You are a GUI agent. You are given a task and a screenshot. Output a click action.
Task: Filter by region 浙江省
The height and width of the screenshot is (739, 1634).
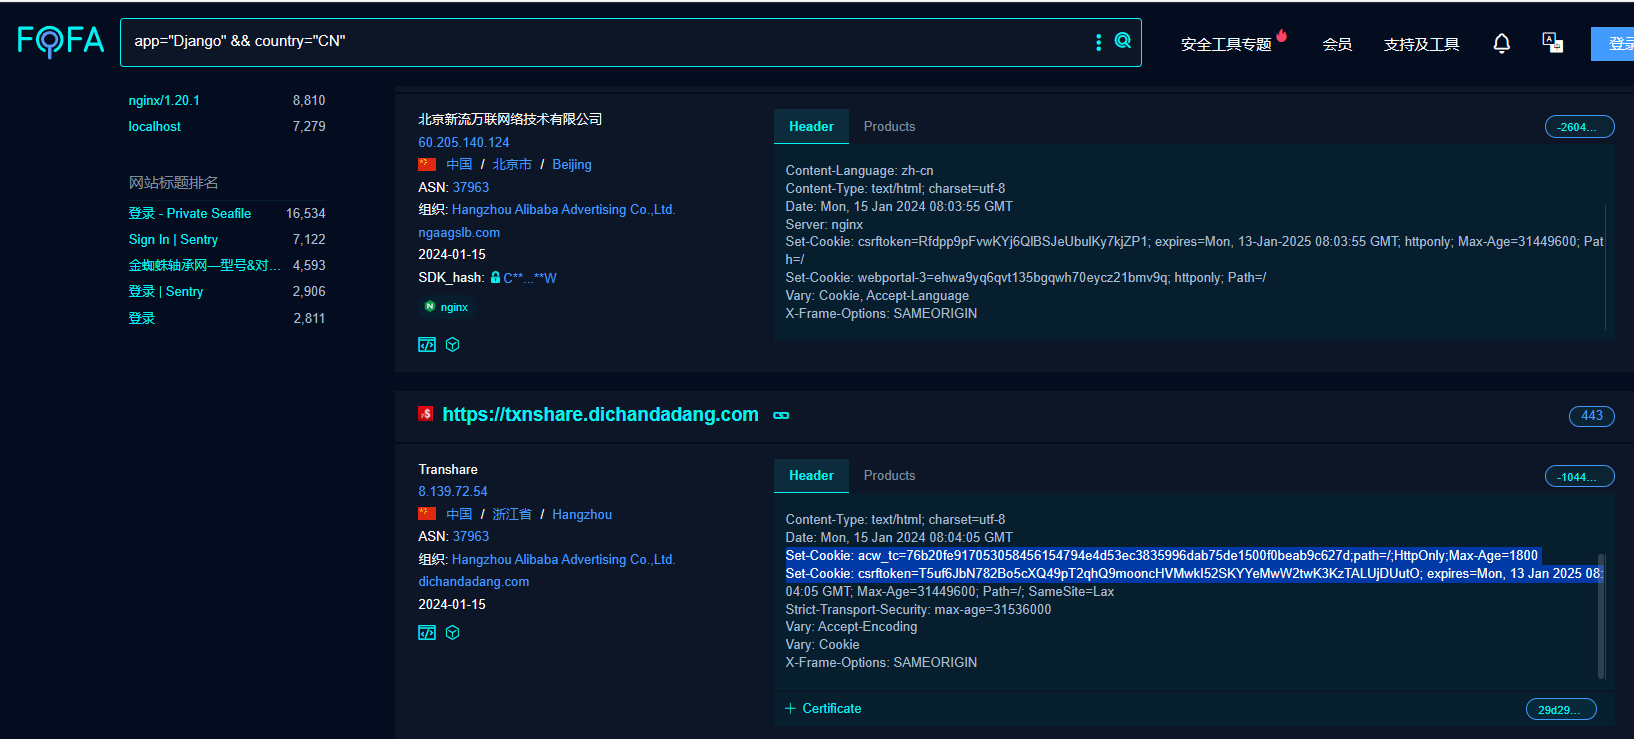click(x=512, y=514)
